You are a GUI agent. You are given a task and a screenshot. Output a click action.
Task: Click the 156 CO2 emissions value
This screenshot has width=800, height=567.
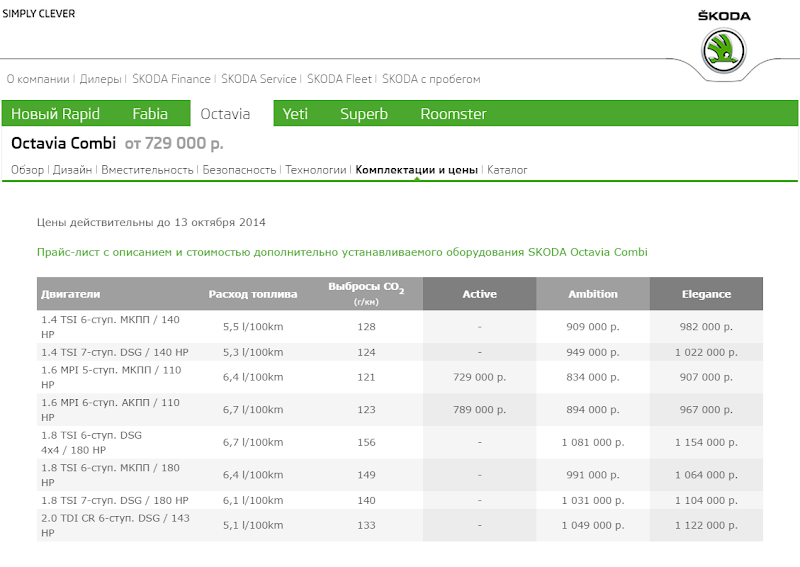pyautogui.click(x=366, y=442)
